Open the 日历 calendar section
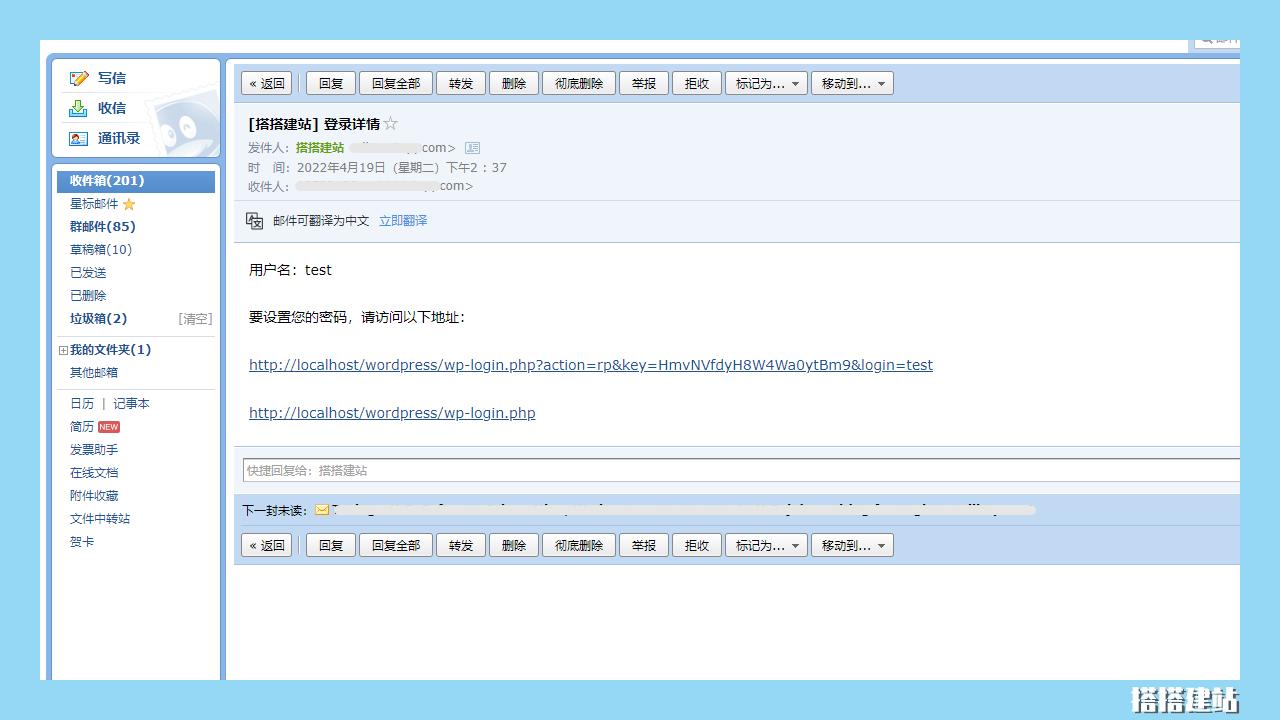The height and width of the screenshot is (720, 1280). click(x=81, y=403)
